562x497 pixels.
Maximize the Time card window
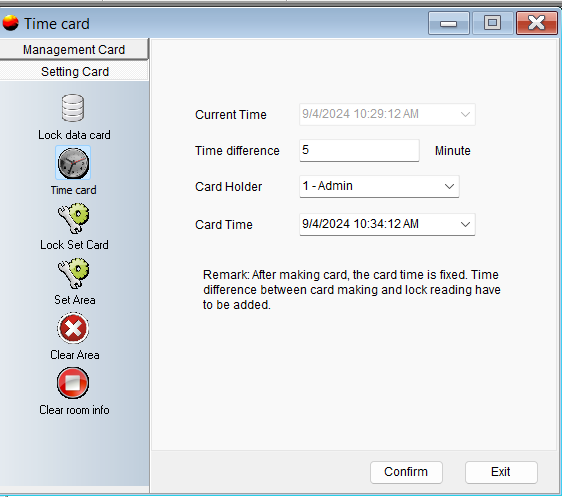point(492,23)
